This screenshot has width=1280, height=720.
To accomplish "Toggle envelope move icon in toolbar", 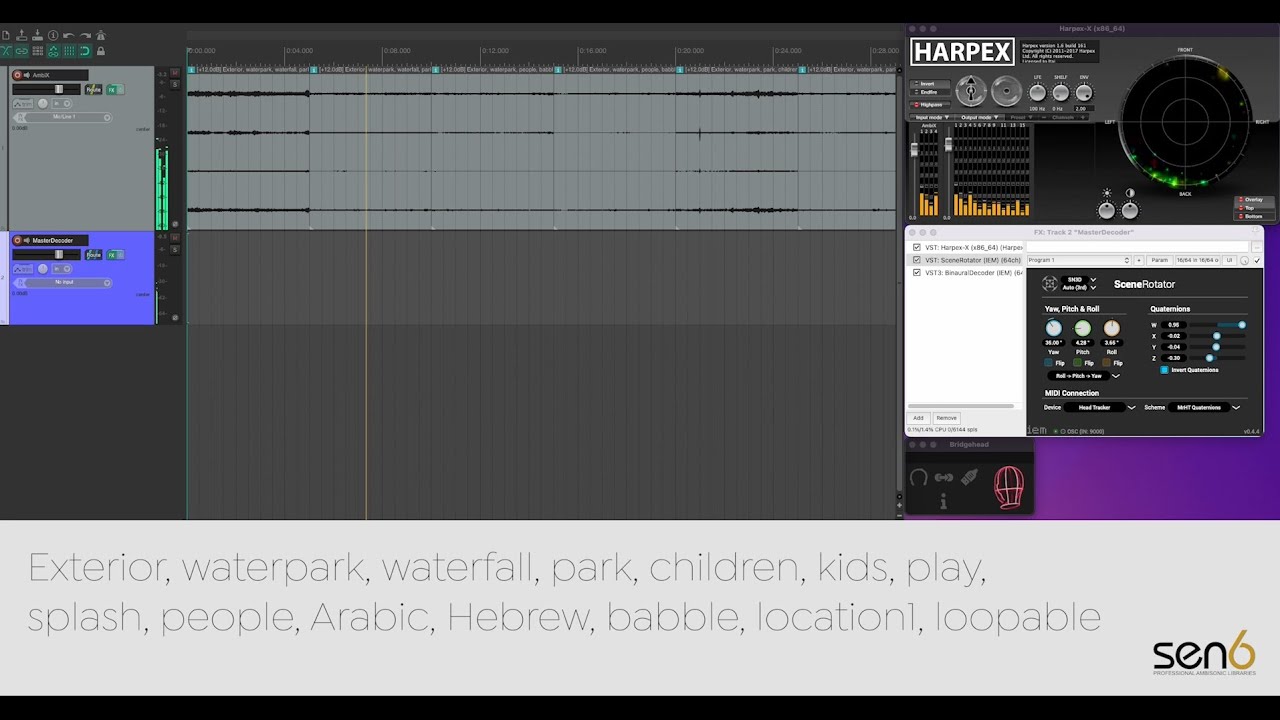I will 54,51.
